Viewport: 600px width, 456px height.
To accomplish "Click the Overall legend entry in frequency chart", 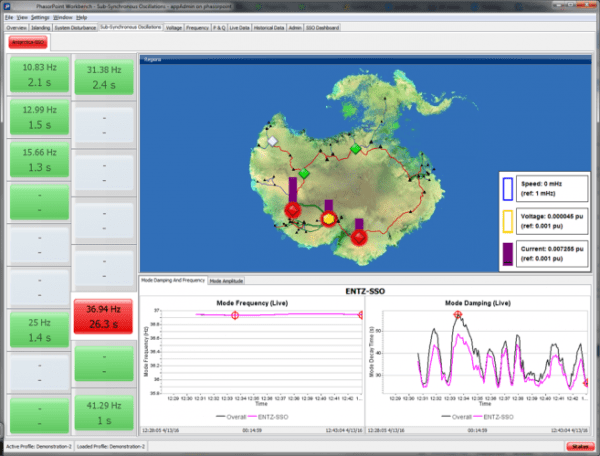I will coord(231,417).
